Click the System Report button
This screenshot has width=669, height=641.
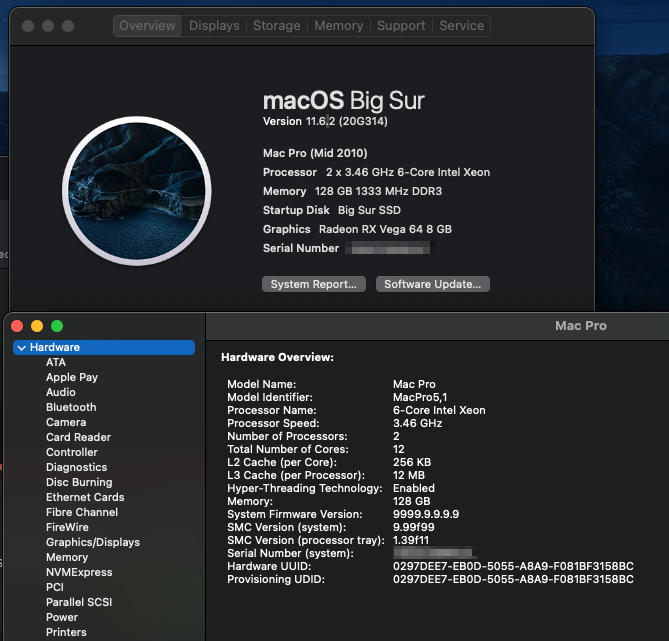pos(314,284)
